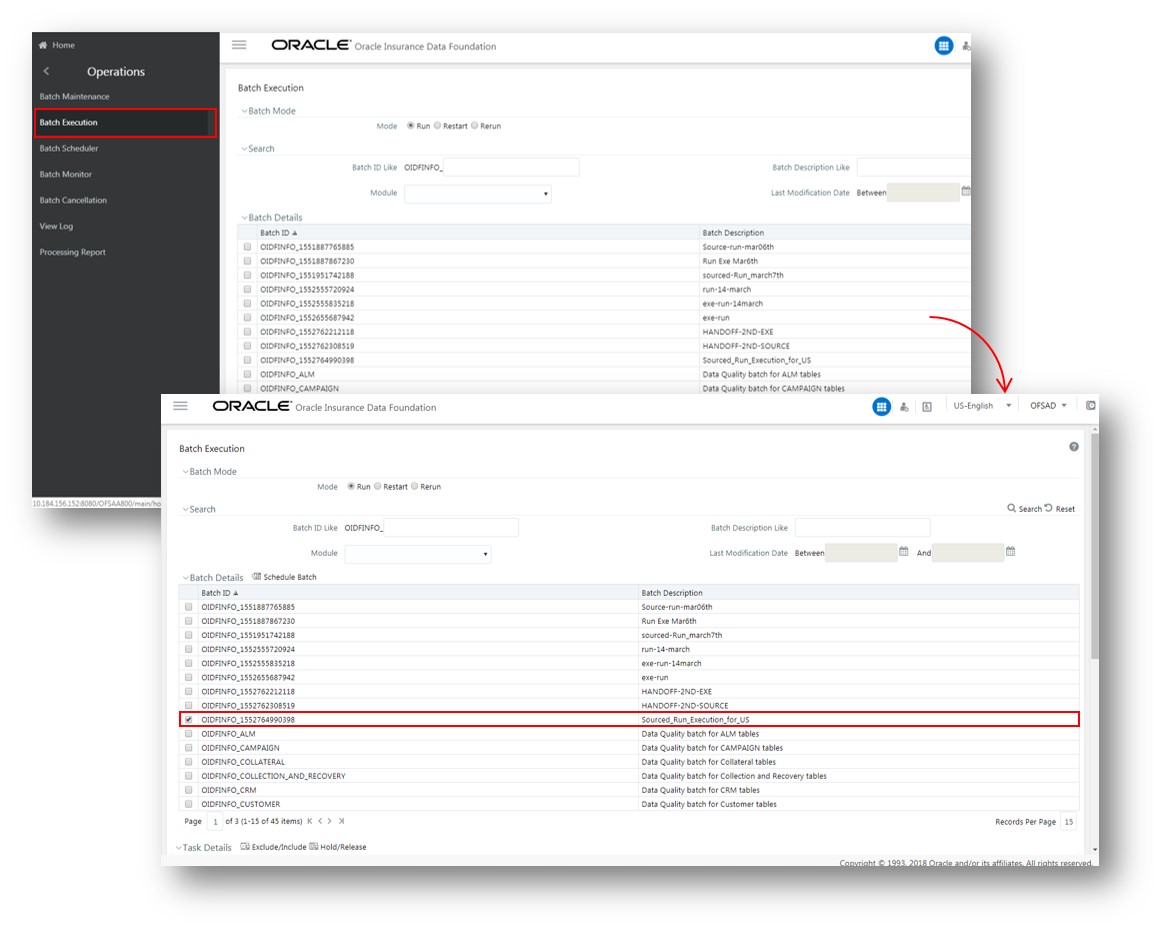Click the Exclude/Include icon in Task Details
Viewport: 1164px width, 931px height.
245,846
